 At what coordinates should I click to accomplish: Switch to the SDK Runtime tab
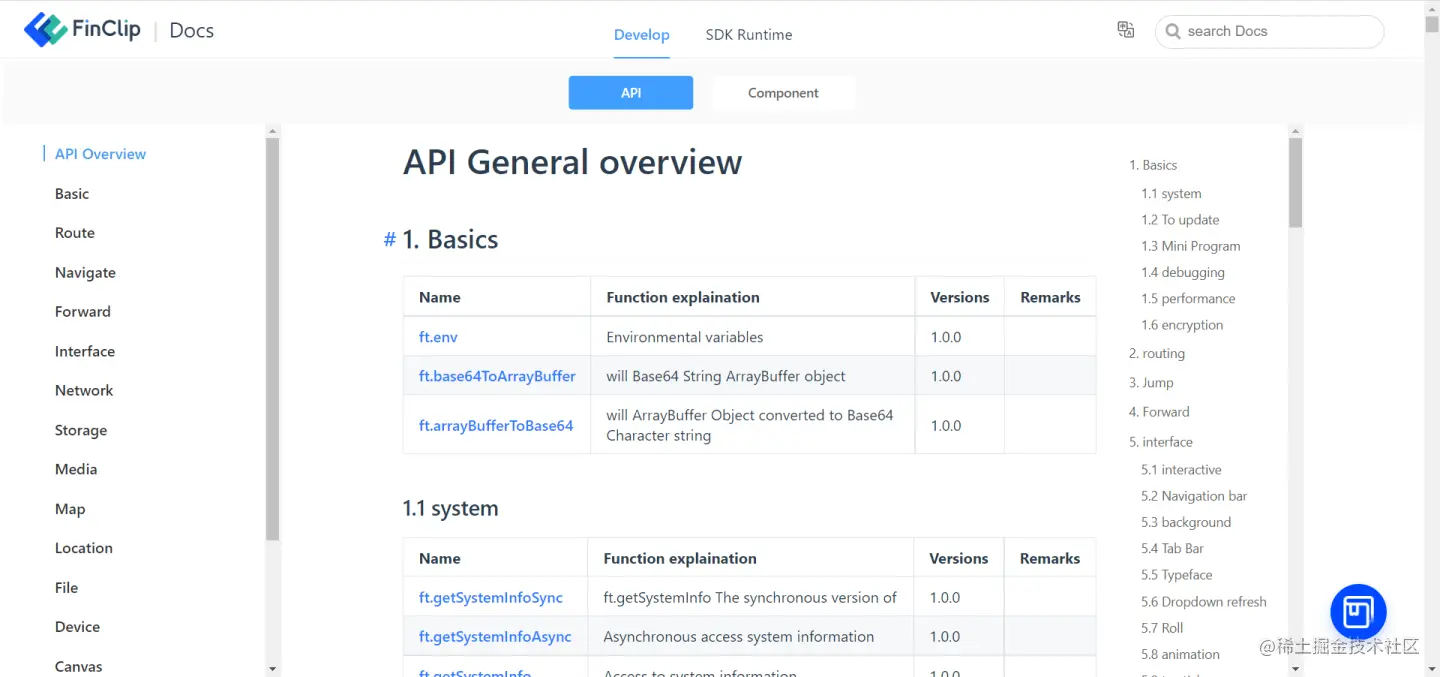coord(748,34)
